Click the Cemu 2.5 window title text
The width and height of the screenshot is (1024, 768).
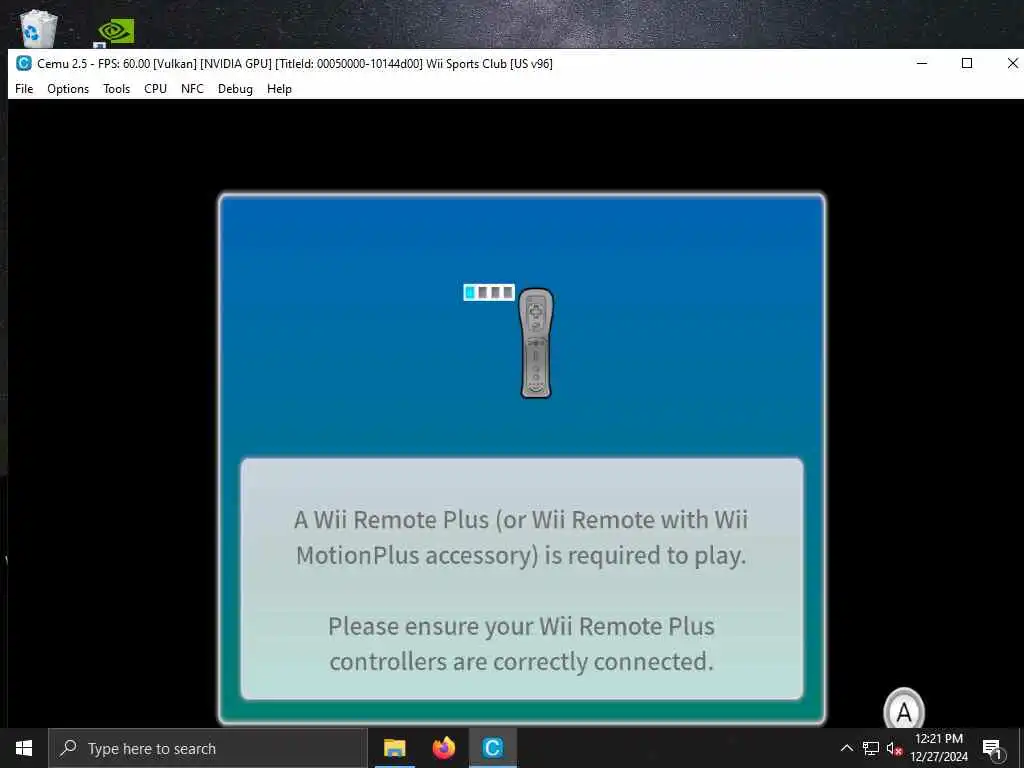click(295, 63)
